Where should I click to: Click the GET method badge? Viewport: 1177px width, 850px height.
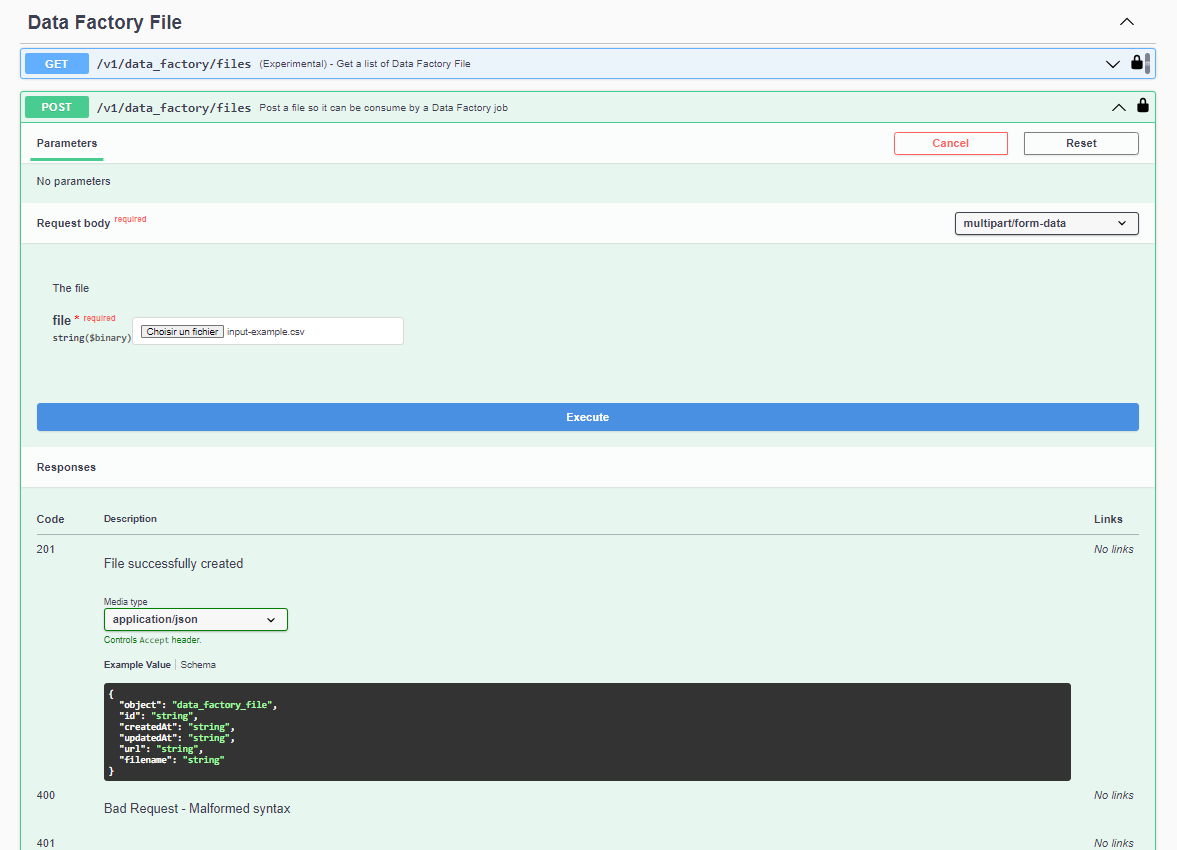click(57, 64)
